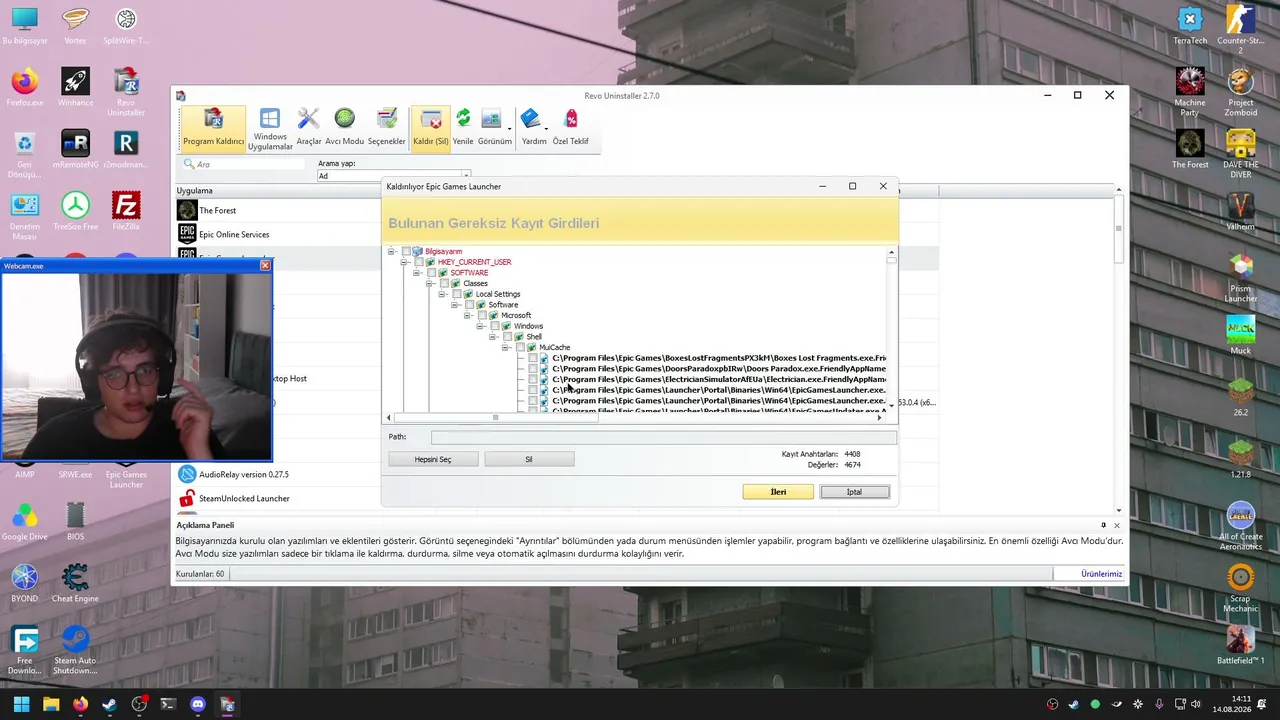
Task: Check the Doors Paradox entry checkbox
Action: coord(533,369)
